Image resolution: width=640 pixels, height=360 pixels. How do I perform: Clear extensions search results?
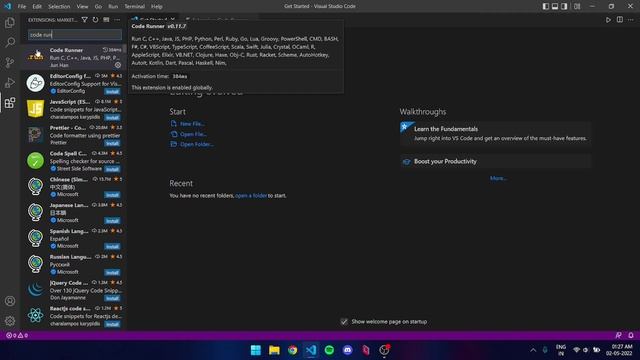tap(106, 20)
